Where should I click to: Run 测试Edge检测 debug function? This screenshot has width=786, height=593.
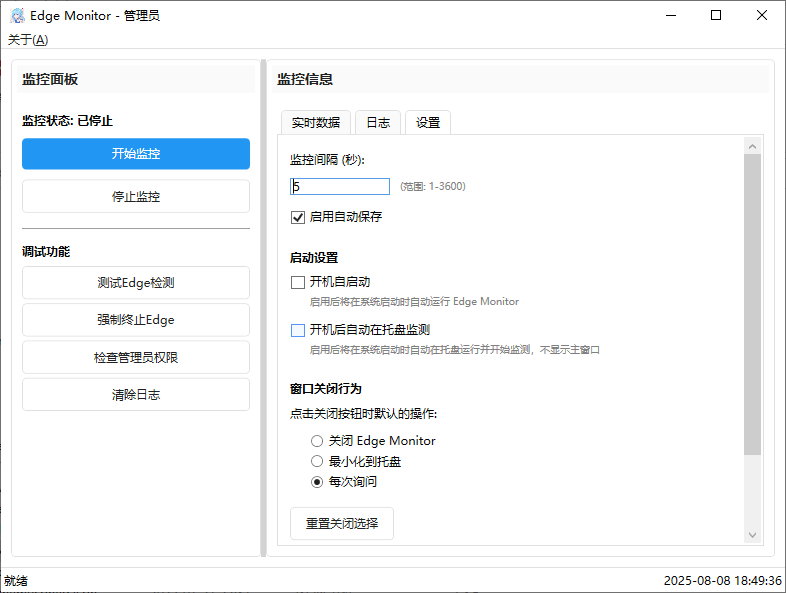pos(136,283)
